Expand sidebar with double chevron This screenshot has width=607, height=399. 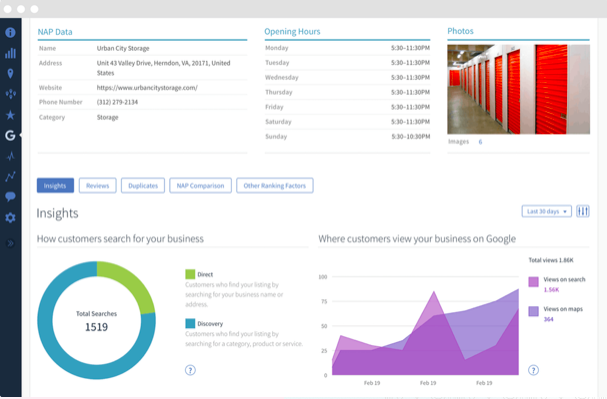(10, 243)
